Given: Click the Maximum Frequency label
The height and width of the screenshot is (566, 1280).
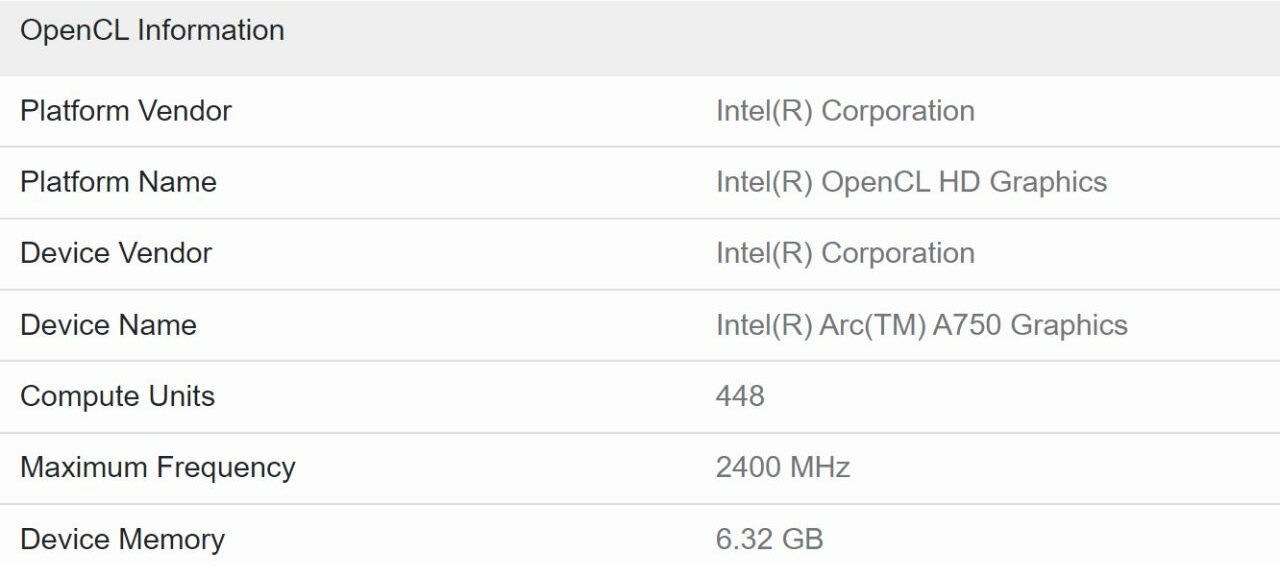Looking at the screenshot, I should pyautogui.click(x=157, y=467).
